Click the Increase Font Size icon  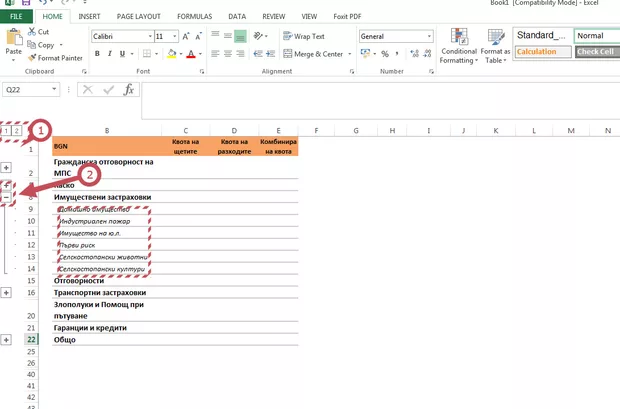(186, 36)
